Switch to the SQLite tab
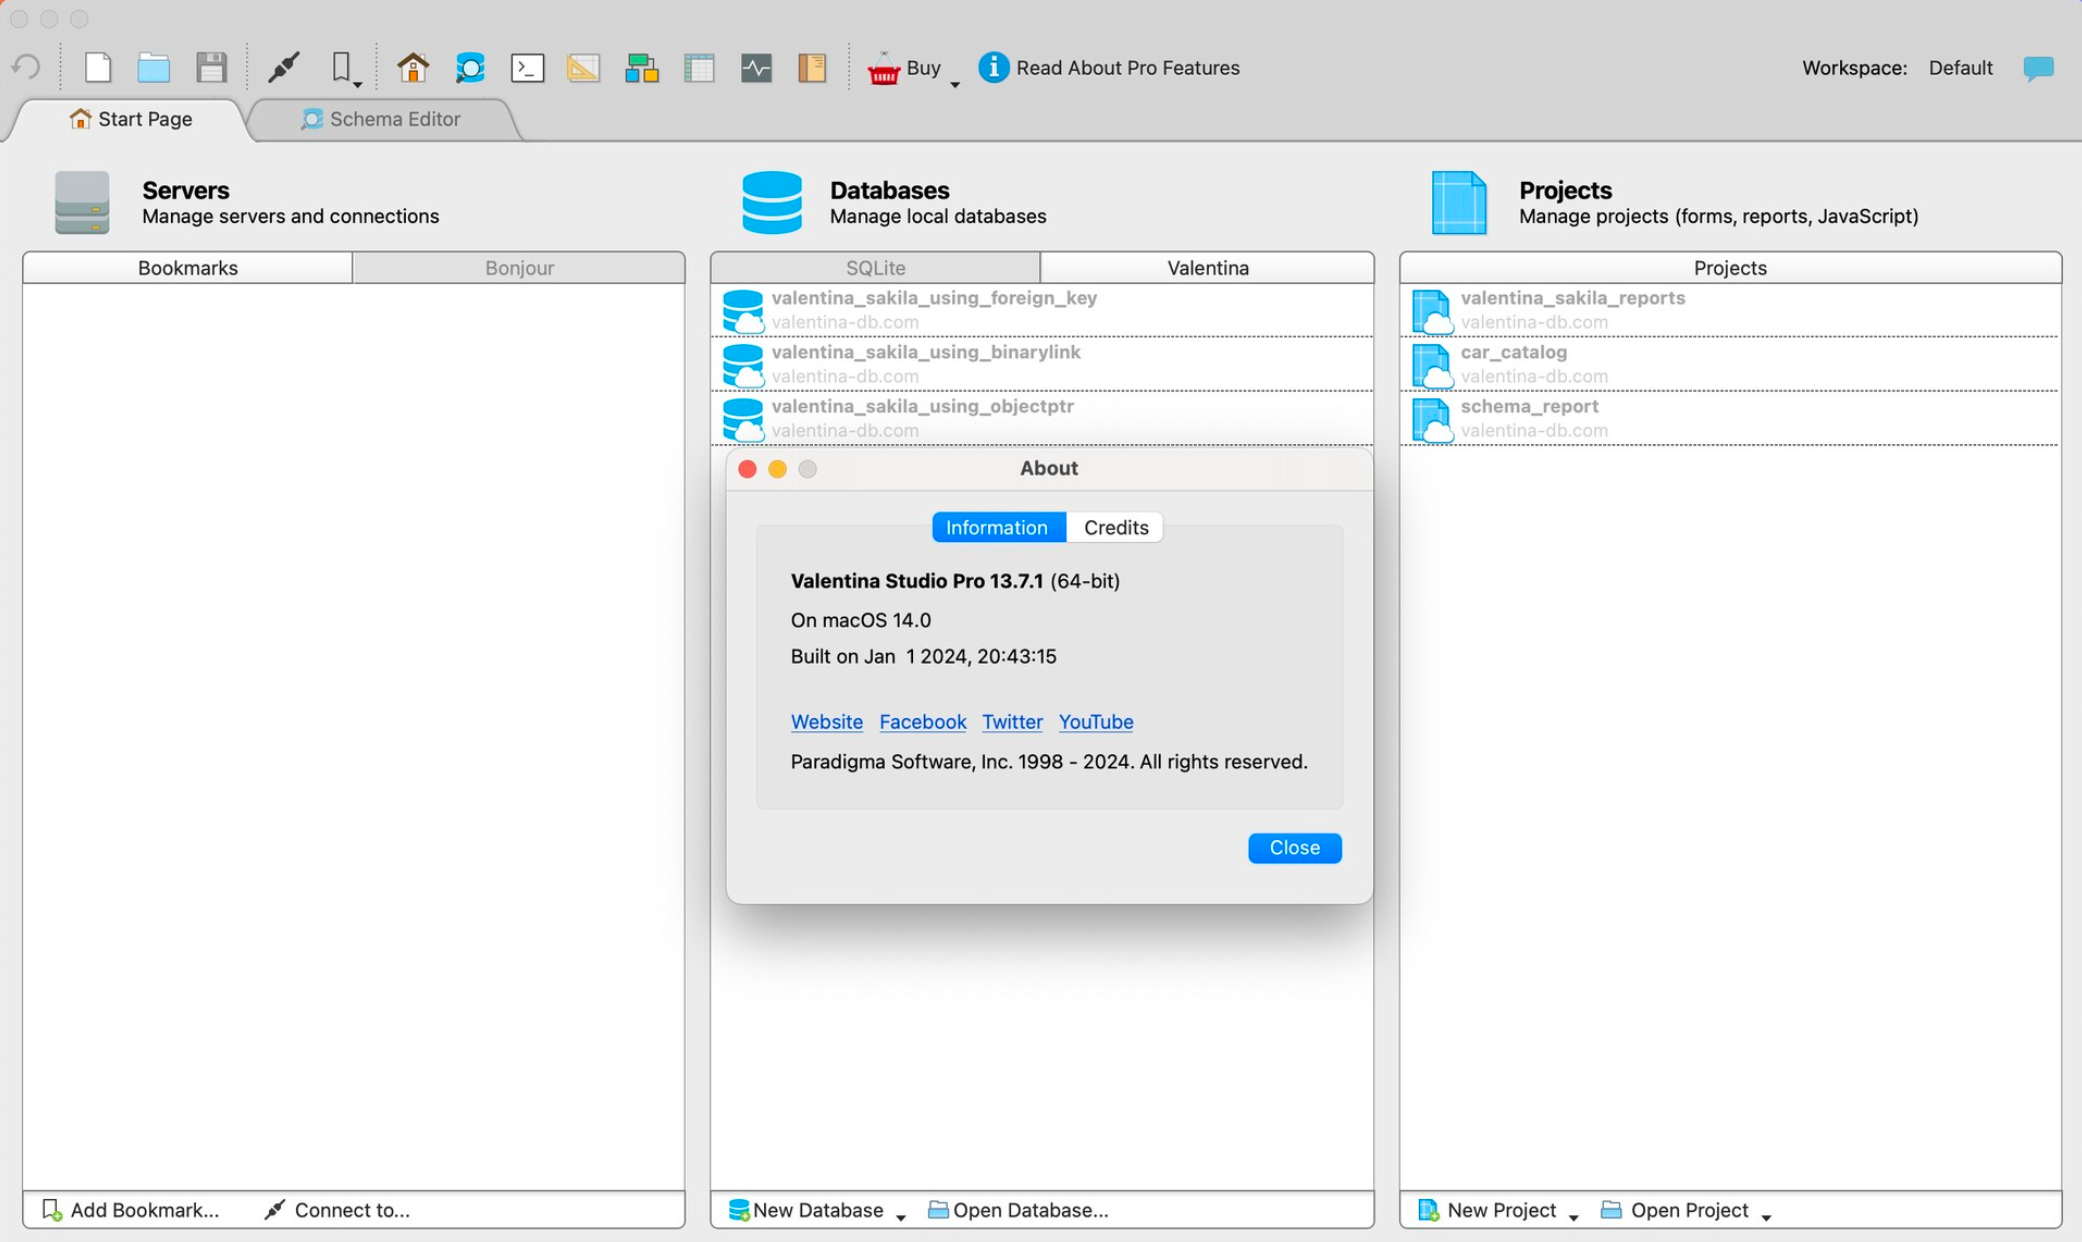This screenshot has width=2082, height=1242. (874, 268)
